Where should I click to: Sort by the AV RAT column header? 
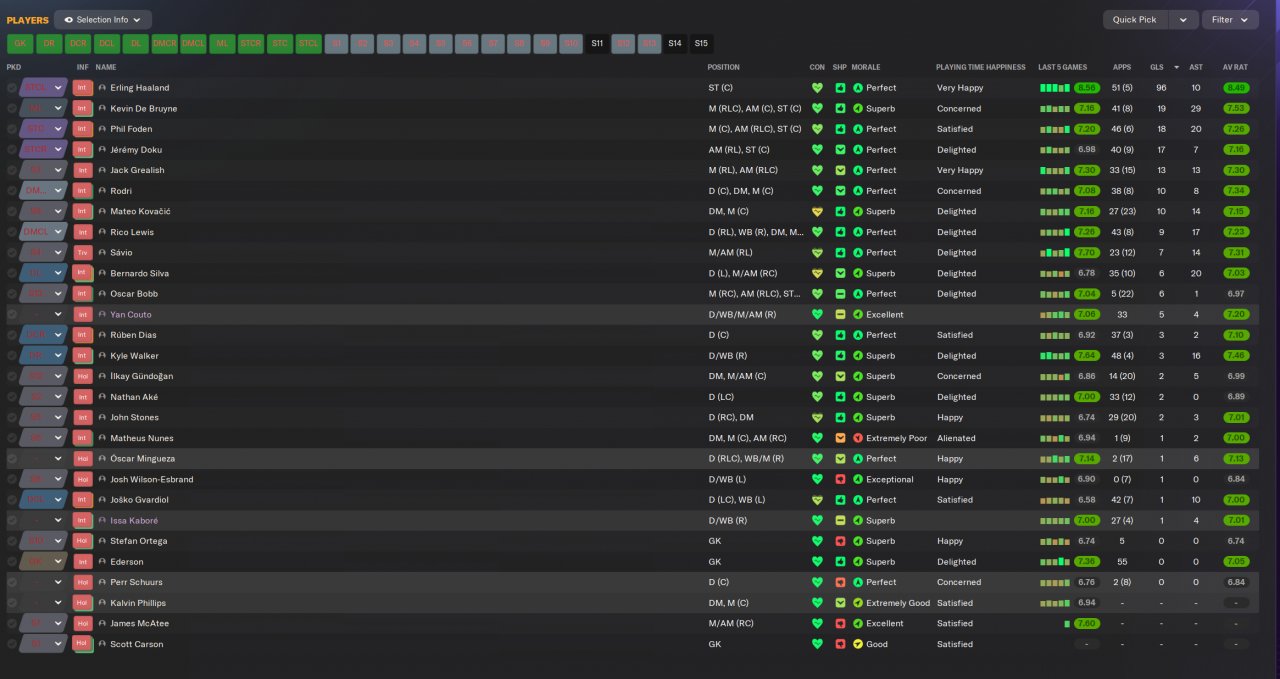[1235, 67]
